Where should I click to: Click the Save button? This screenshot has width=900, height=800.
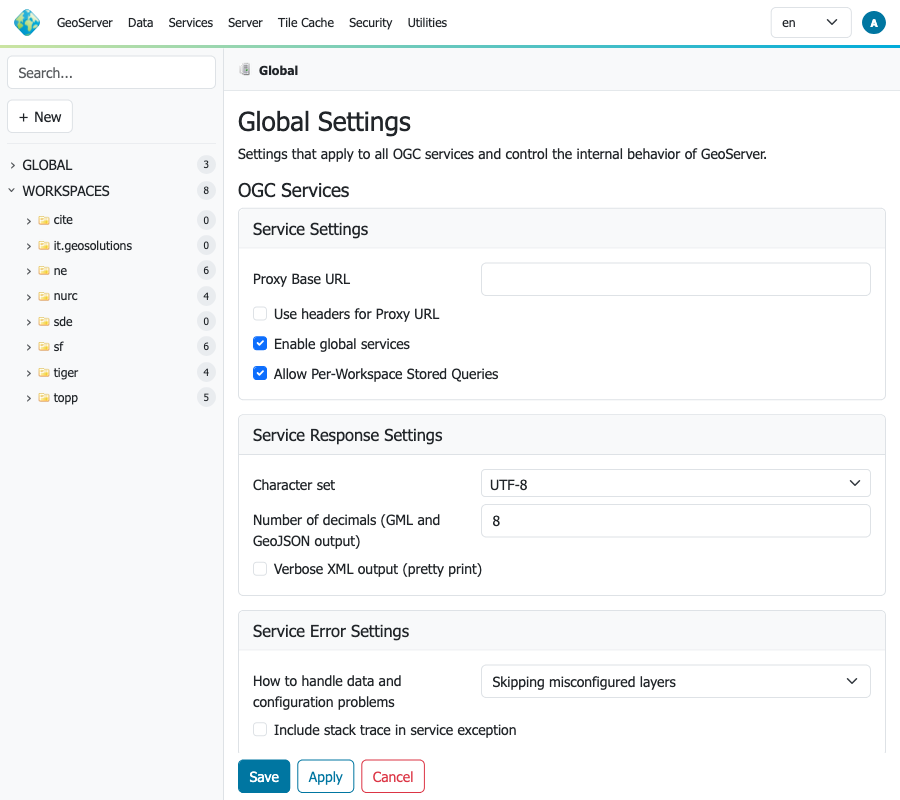coord(264,777)
